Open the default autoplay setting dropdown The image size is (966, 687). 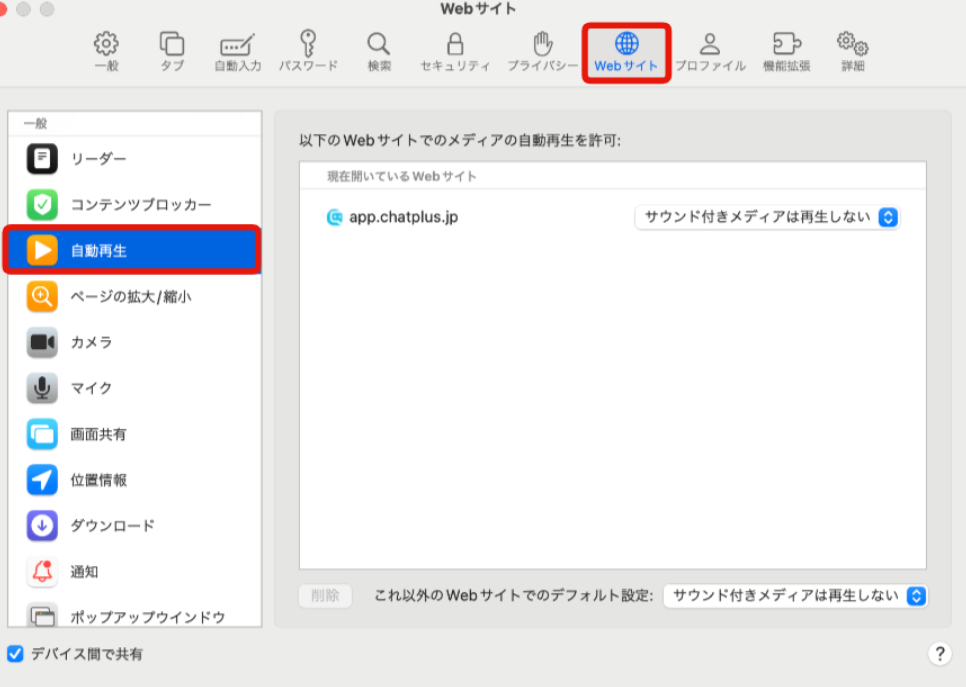pos(795,596)
